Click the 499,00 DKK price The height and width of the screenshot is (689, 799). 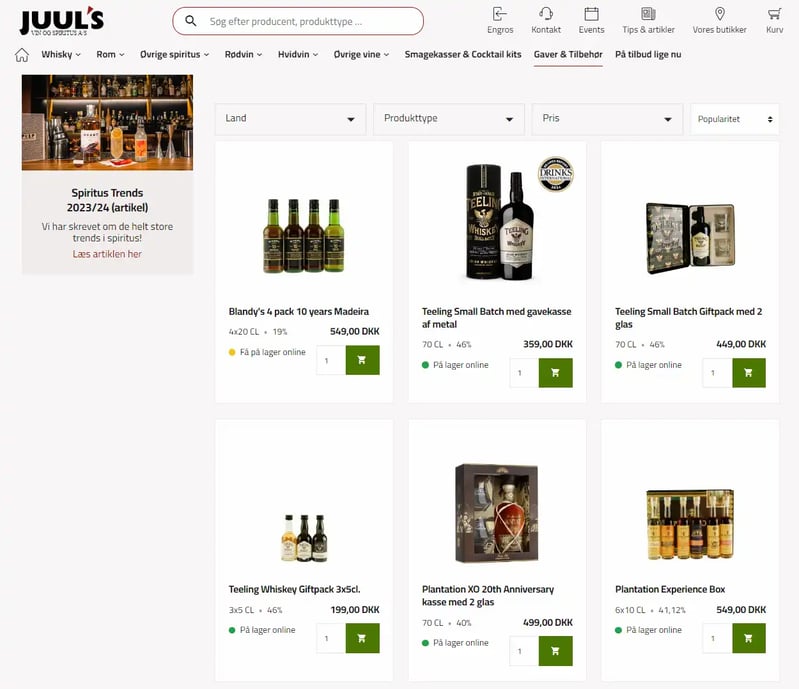coord(548,622)
